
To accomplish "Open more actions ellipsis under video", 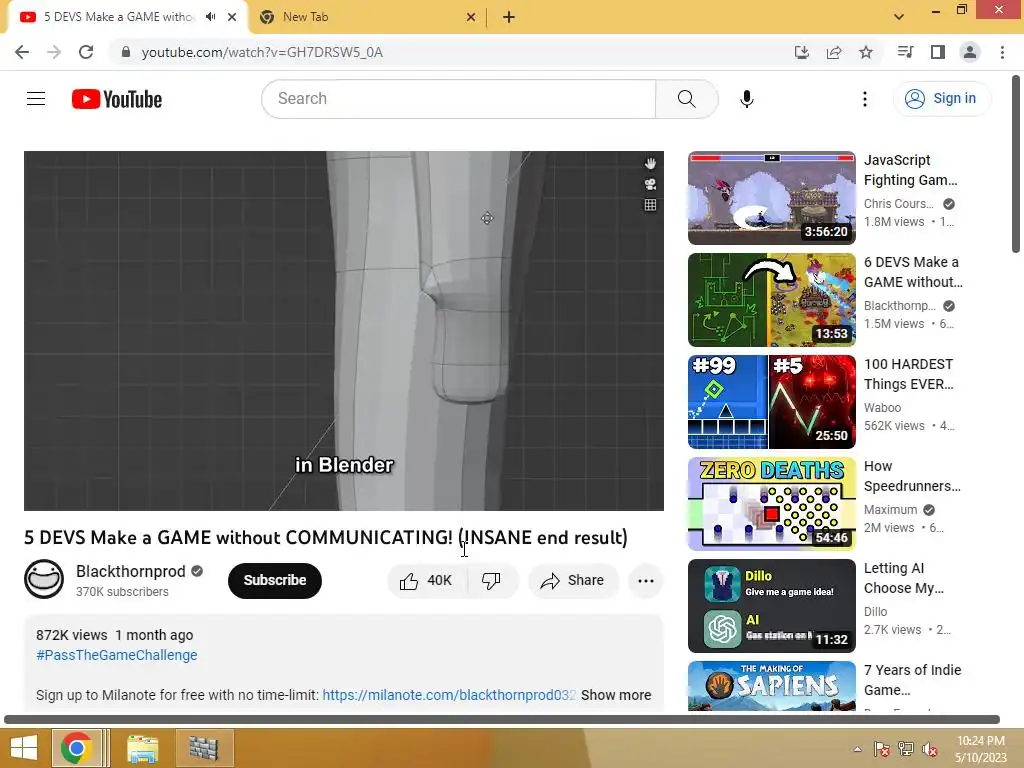I will 645,580.
